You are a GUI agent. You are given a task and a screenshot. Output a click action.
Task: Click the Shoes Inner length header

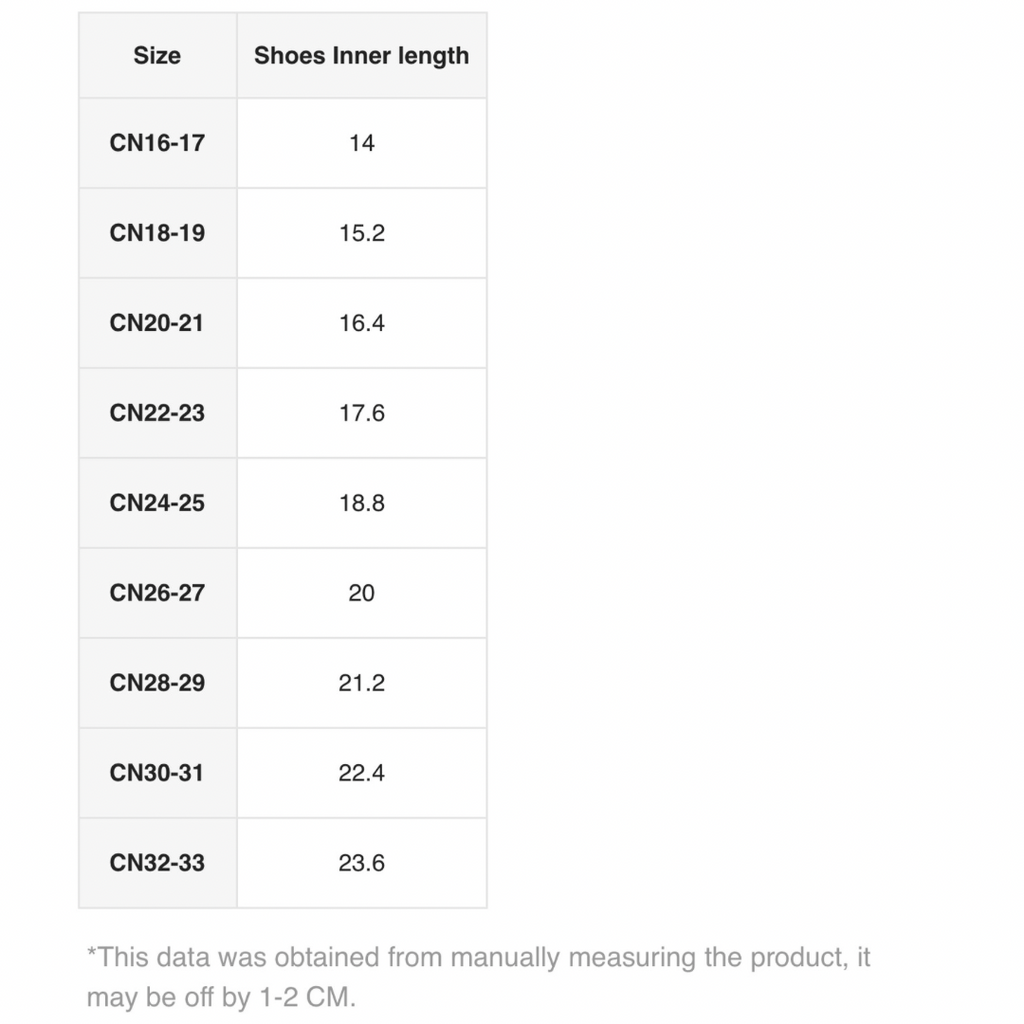[x=361, y=56]
